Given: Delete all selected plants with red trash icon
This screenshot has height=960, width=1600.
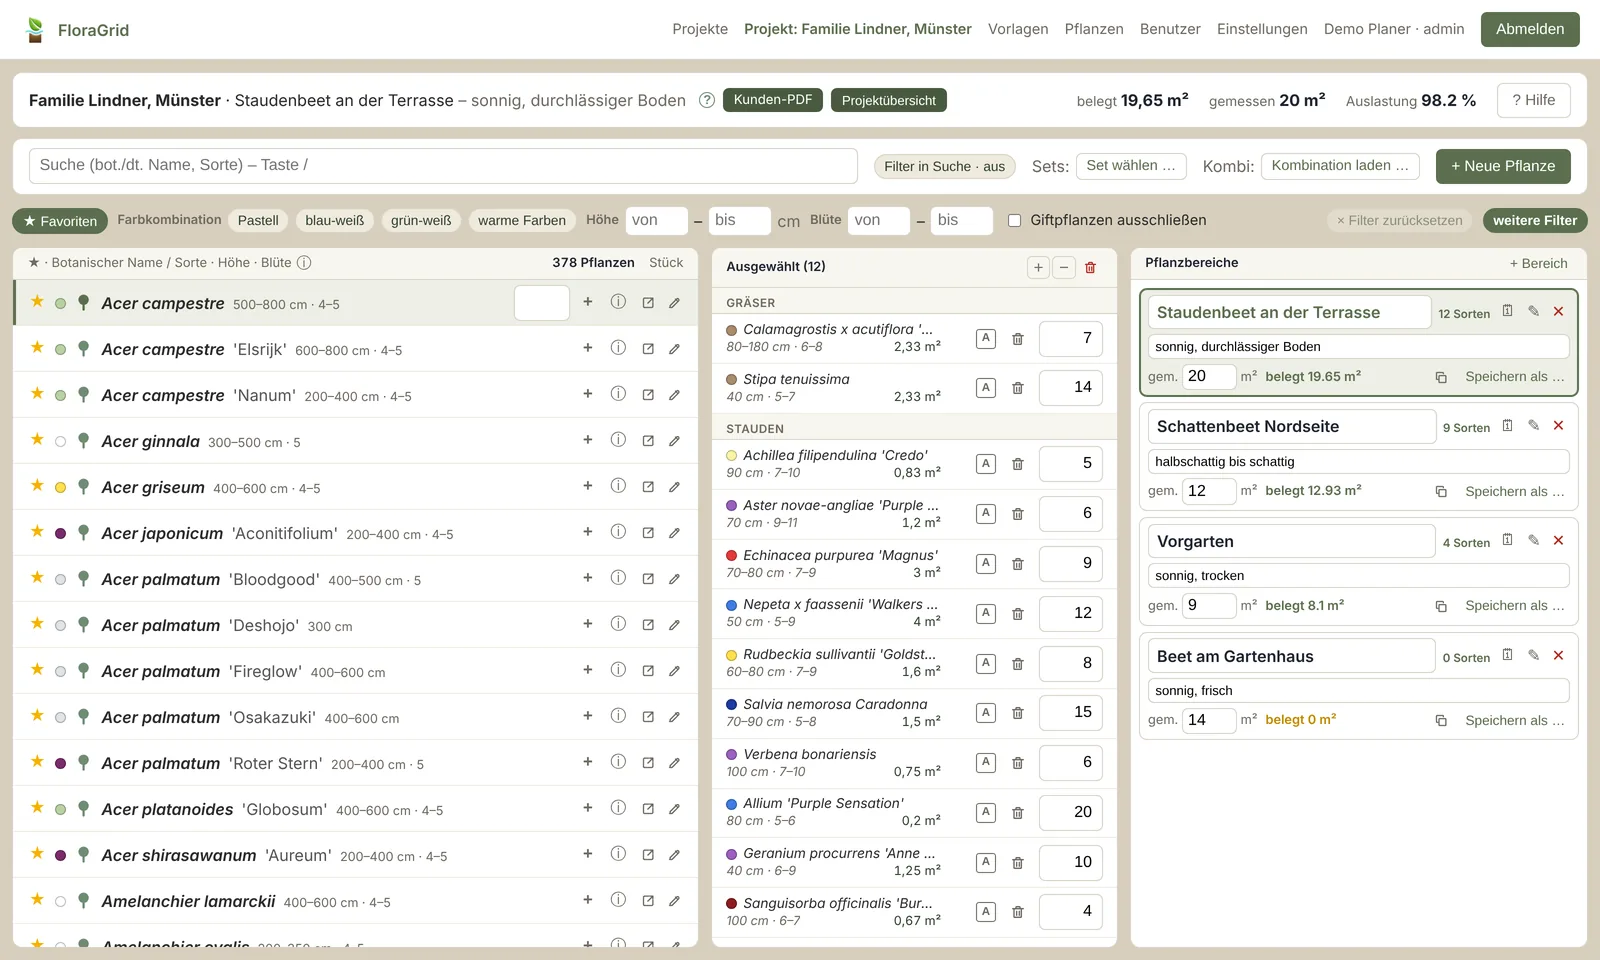Looking at the screenshot, I should tap(1090, 267).
